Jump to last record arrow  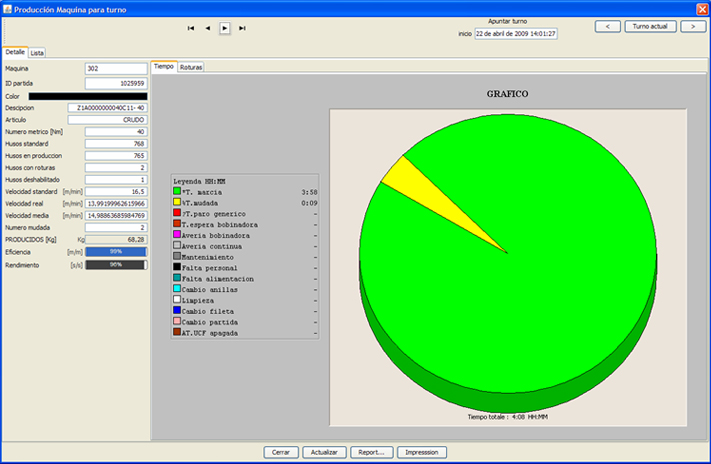[x=242, y=28]
